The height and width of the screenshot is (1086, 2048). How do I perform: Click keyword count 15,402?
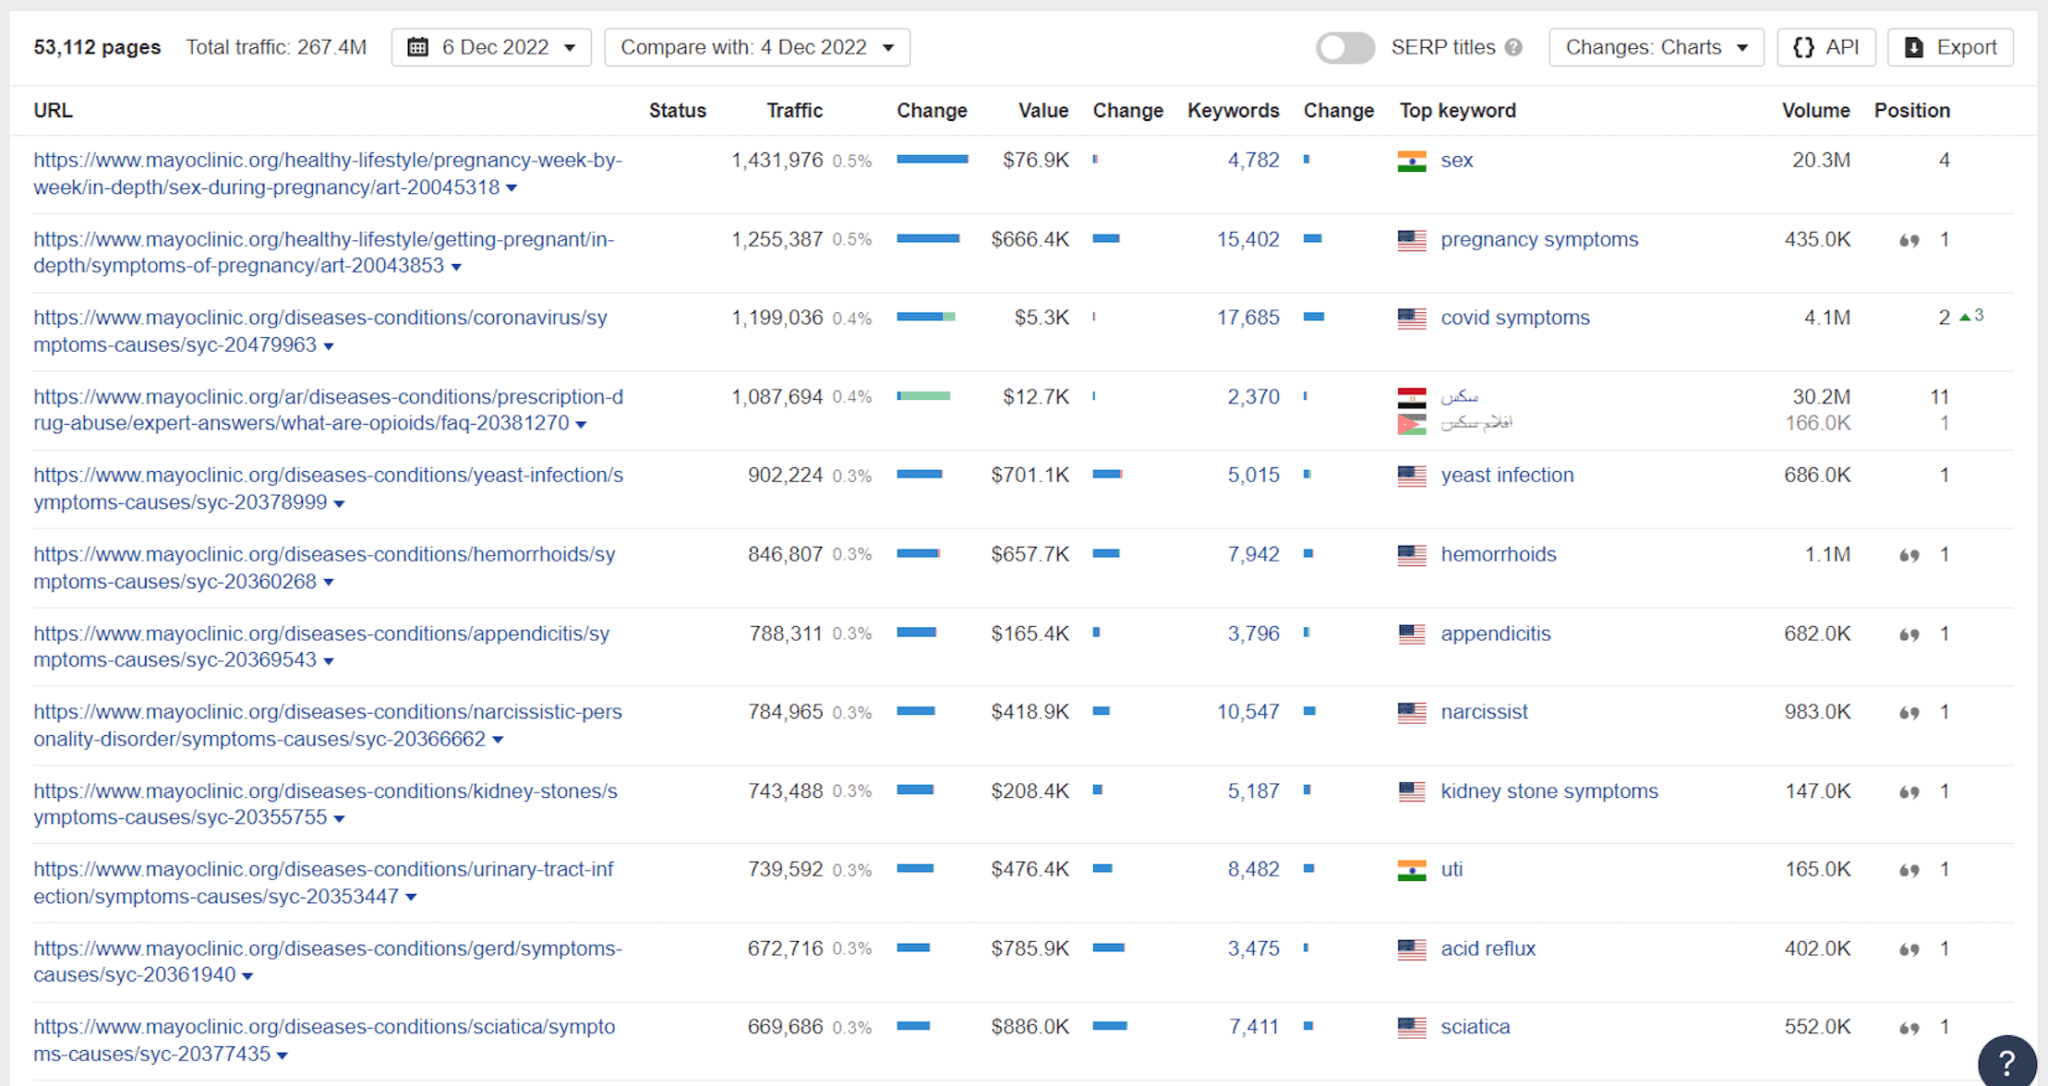tap(1248, 239)
